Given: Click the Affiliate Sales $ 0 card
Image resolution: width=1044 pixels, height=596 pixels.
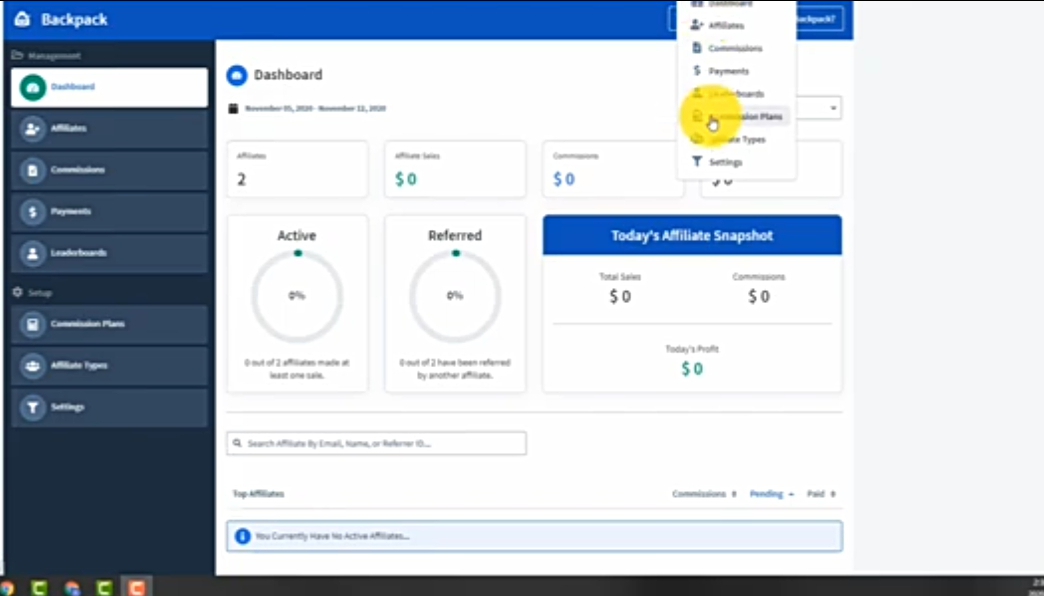Looking at the screenshot, I should click(455, 169).
